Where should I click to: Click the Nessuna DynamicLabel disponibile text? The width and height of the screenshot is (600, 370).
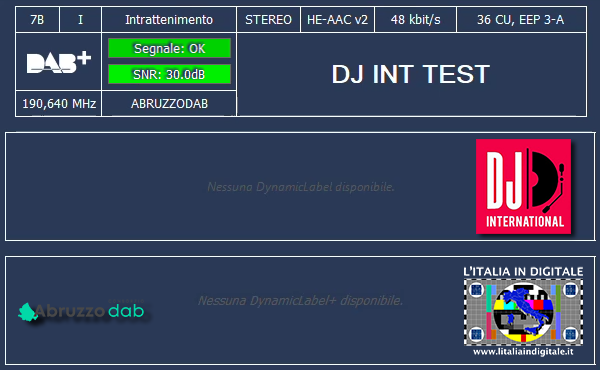300,187
